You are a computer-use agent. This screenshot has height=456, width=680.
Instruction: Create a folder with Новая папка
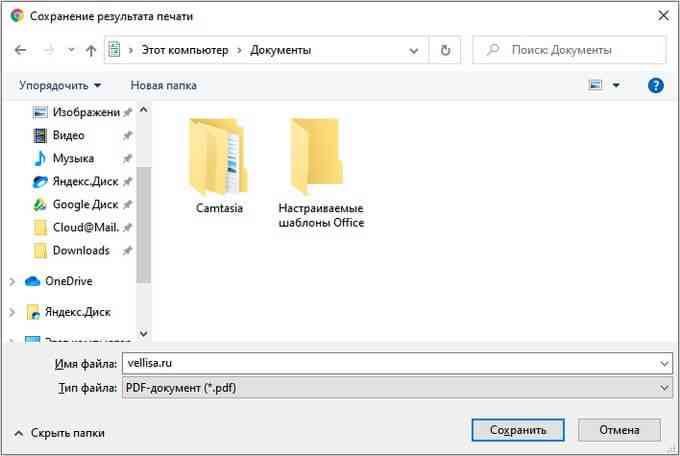(x=163, y=85)
